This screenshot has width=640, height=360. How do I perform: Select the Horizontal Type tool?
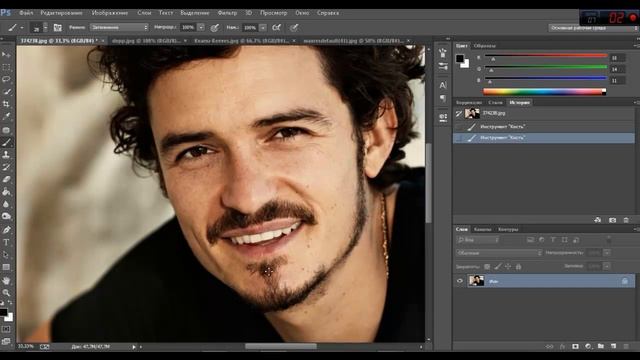6,242
